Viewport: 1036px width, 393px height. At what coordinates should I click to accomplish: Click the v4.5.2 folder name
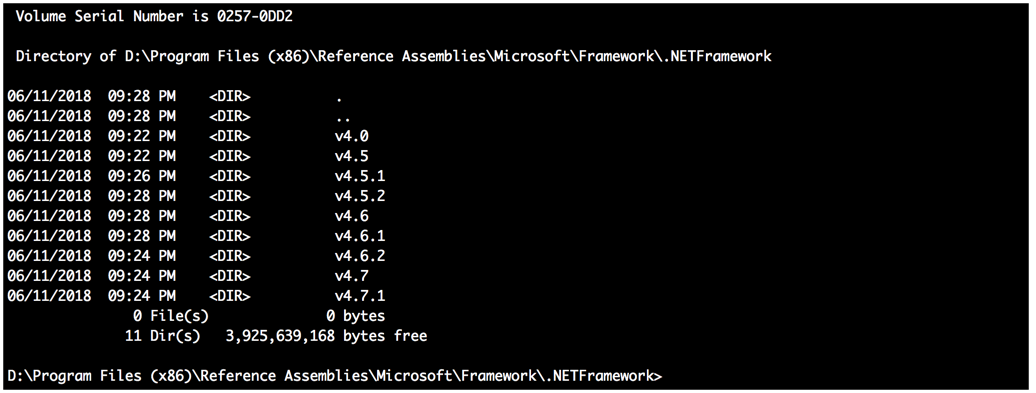pos(359,196)
